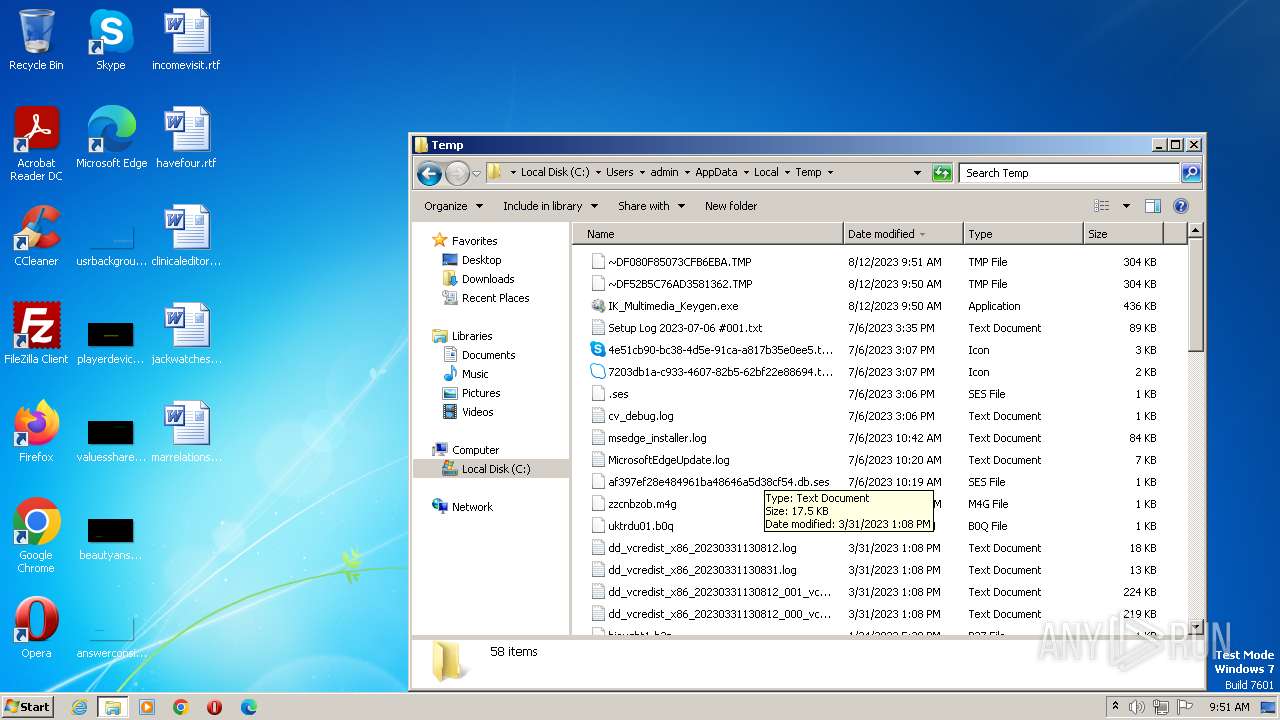Image resolution: width=1280 pixels, height=720 pixels.
Task: Launch Firefox desktop shortcut
Action: point(36,432)
